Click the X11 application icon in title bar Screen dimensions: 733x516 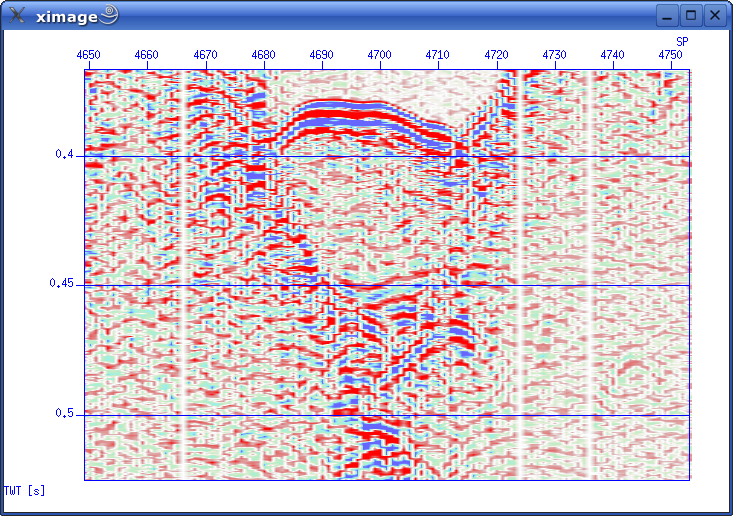coord(17,15)
